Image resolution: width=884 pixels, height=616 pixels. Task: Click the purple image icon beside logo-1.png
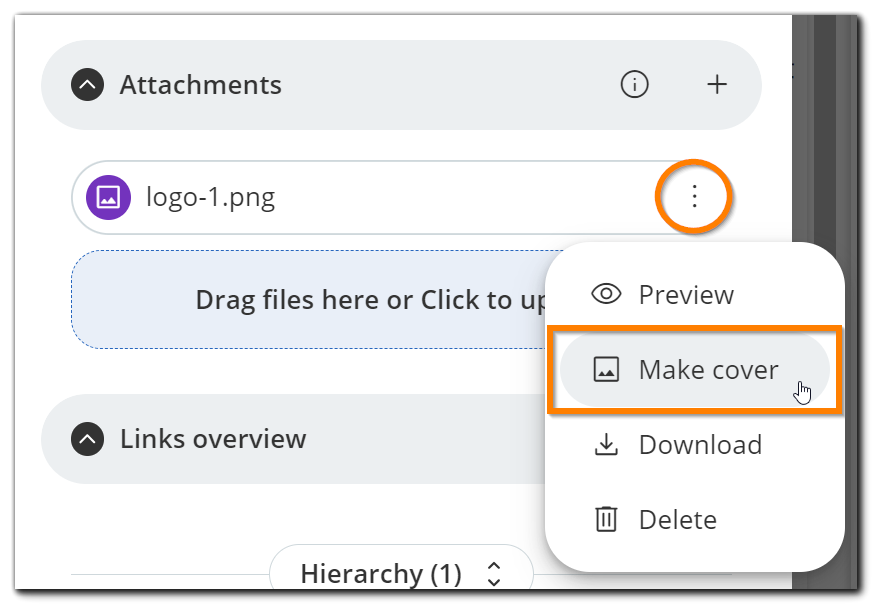108,197
